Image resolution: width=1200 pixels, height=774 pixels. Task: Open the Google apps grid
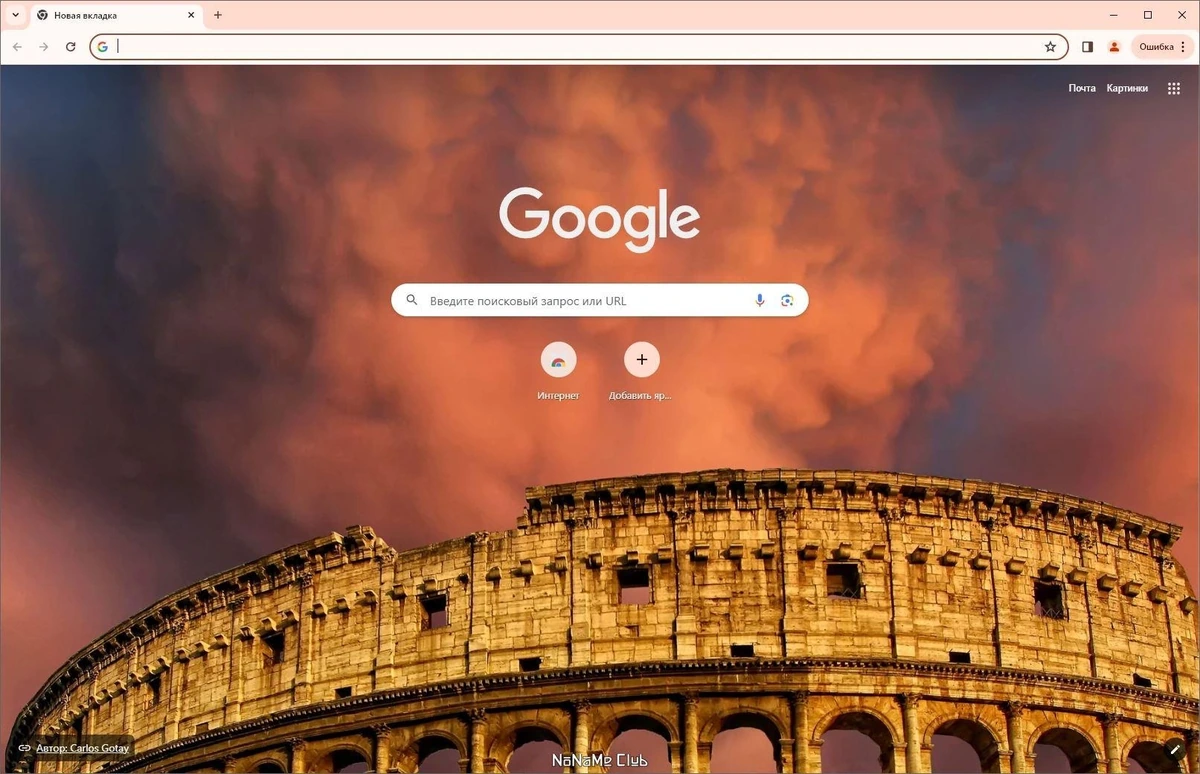pos(1173,88)
